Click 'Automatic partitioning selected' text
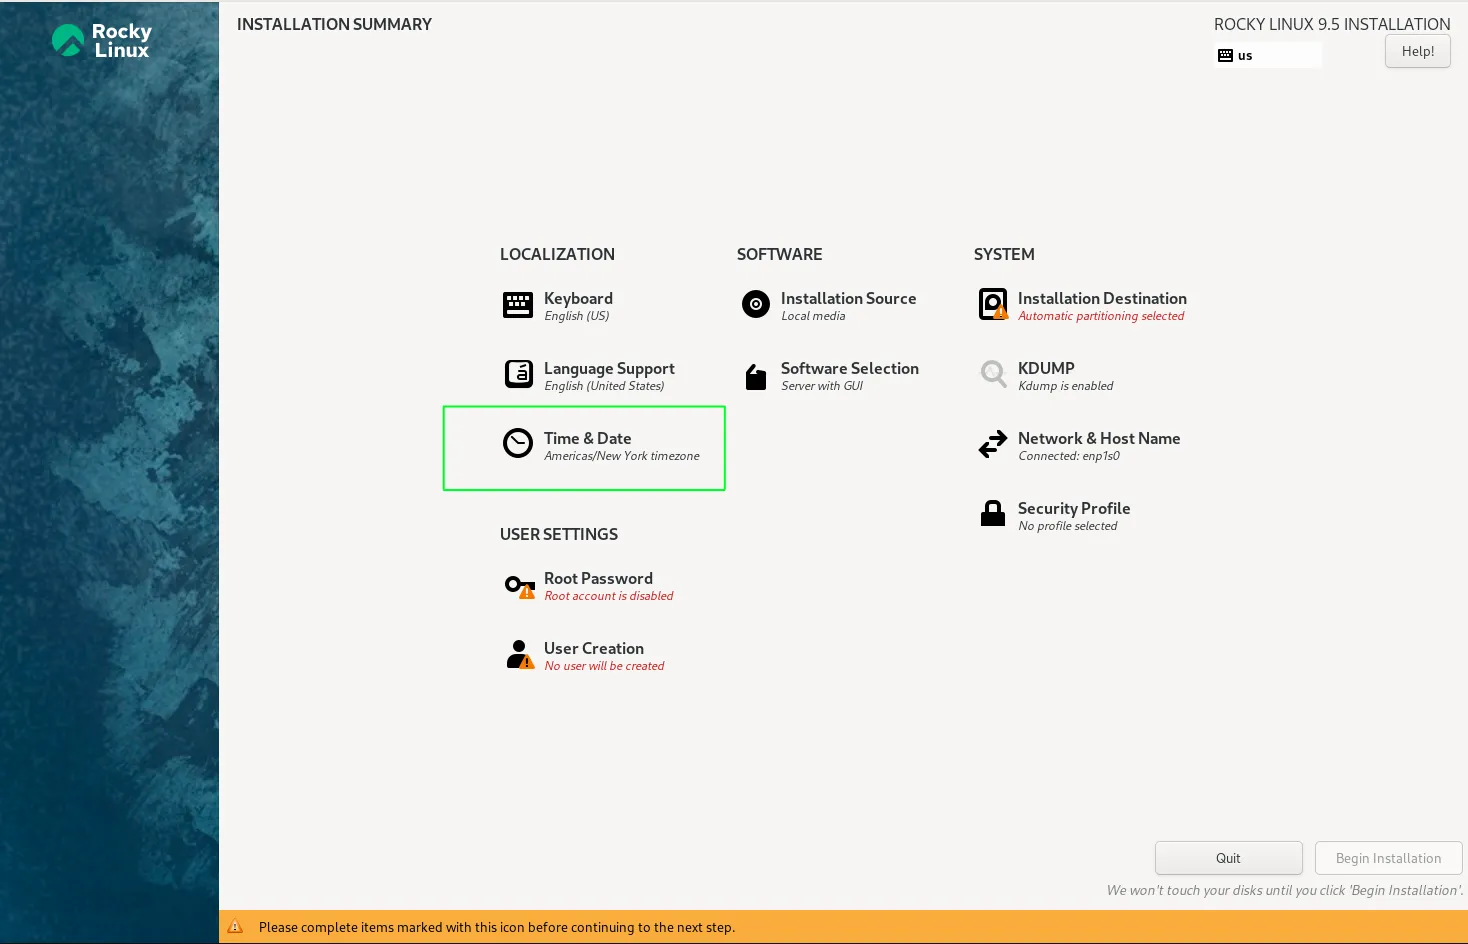This screenshot has width=1468, height=944. (1101, 316)
